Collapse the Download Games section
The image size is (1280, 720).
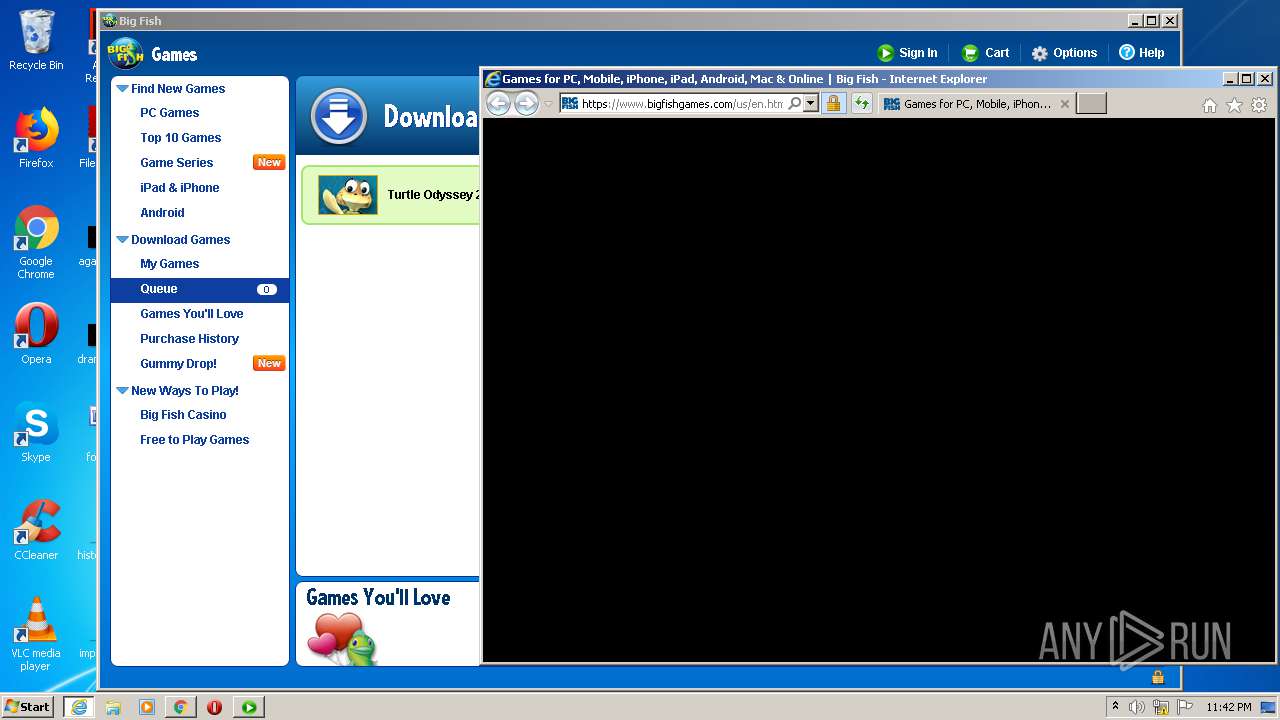click(x=122, y=240)
